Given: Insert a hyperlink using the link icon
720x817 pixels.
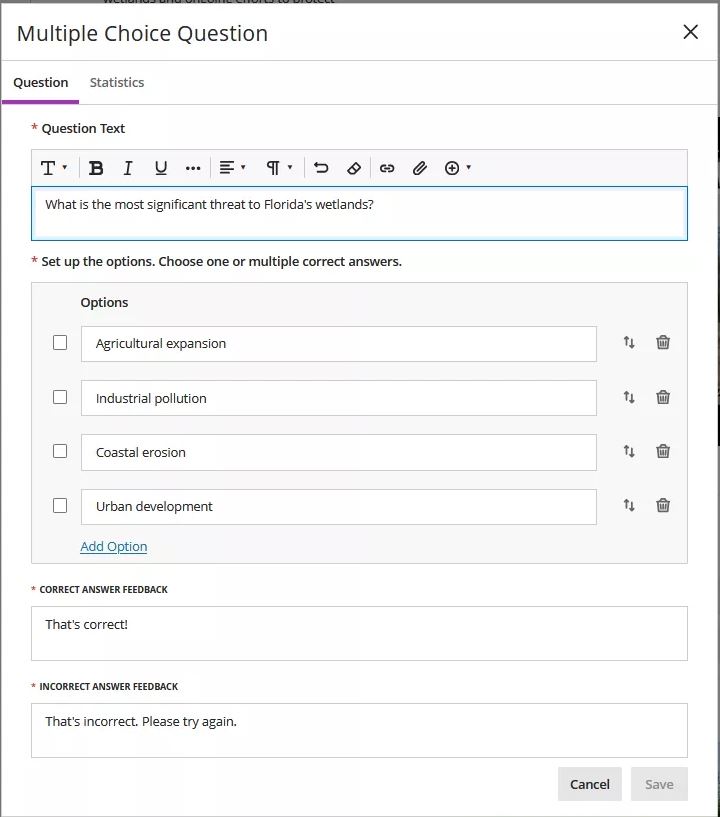Looking at the screenshot, I should point(387,168).
